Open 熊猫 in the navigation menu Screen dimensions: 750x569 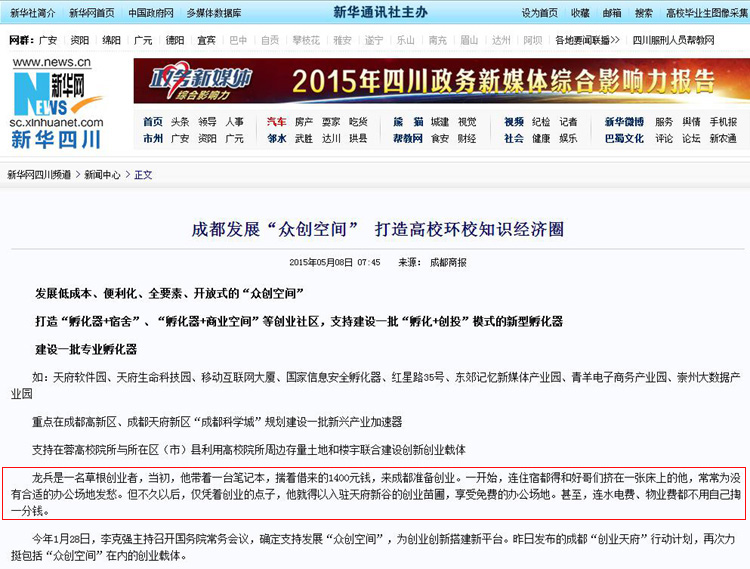coord(408,122)
